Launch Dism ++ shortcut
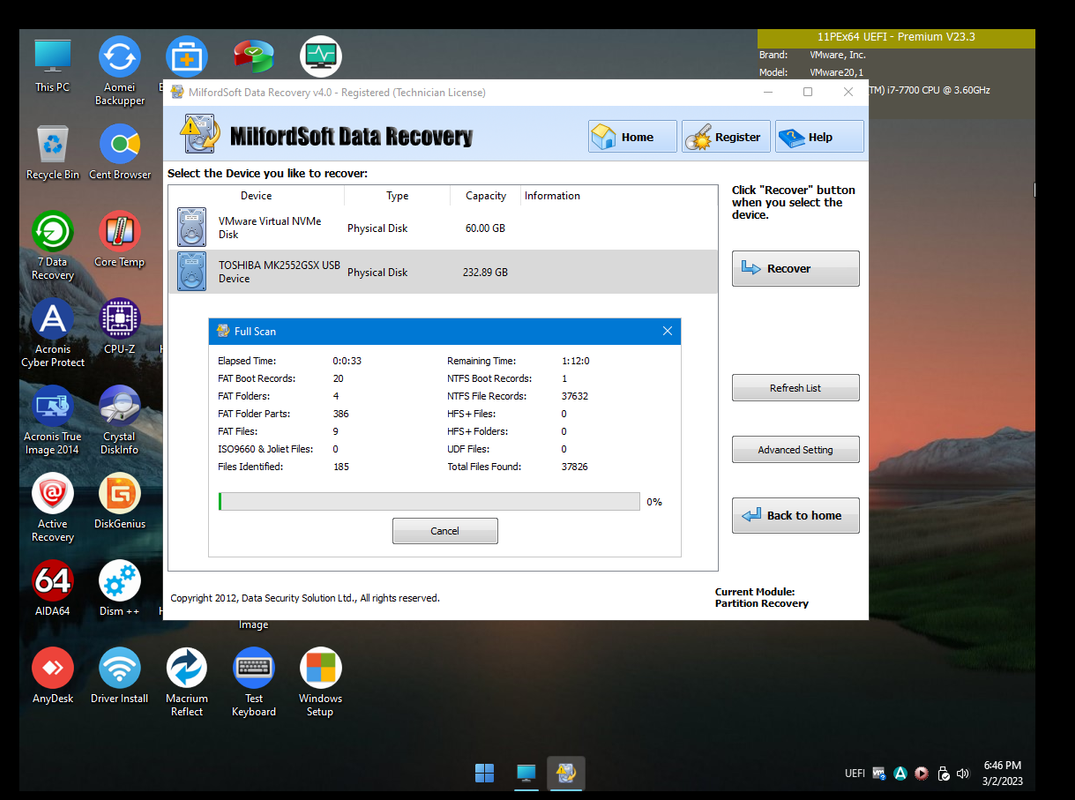The image size is (1075, 800). point(119,589)
